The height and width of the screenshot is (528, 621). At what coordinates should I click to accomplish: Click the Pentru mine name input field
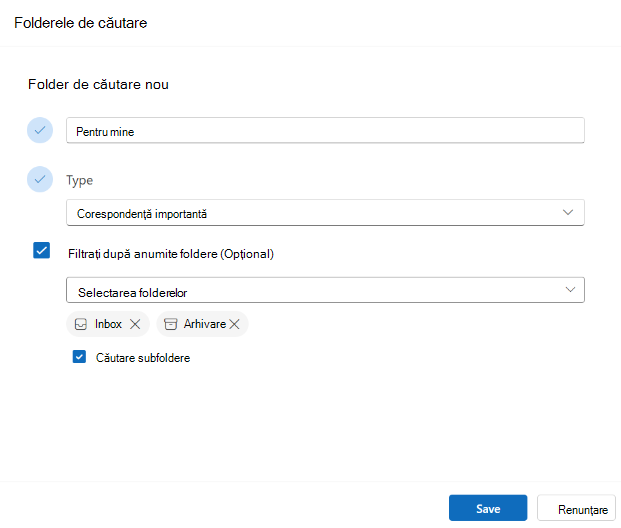325,130
